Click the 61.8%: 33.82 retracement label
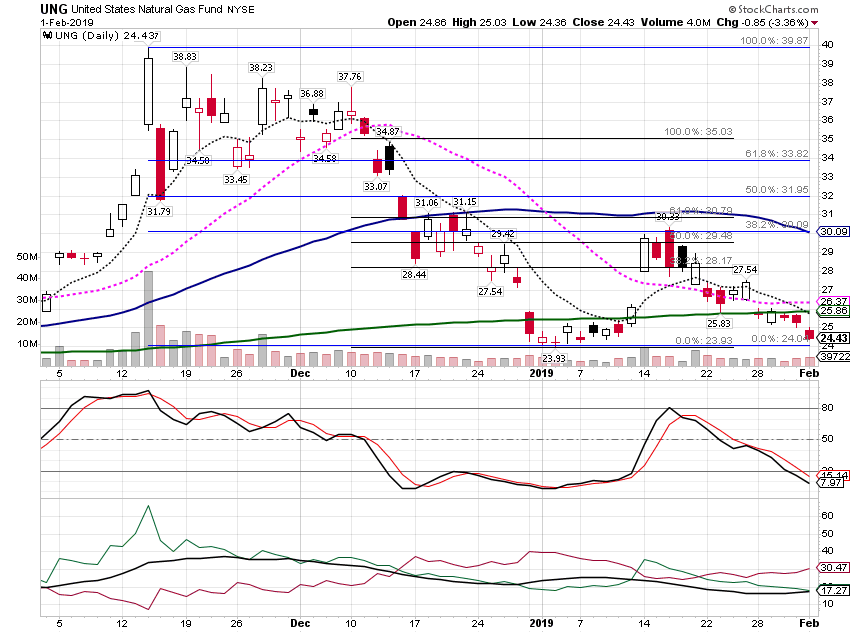The width and height of the screenshot is (850, 633). point(777,153)
